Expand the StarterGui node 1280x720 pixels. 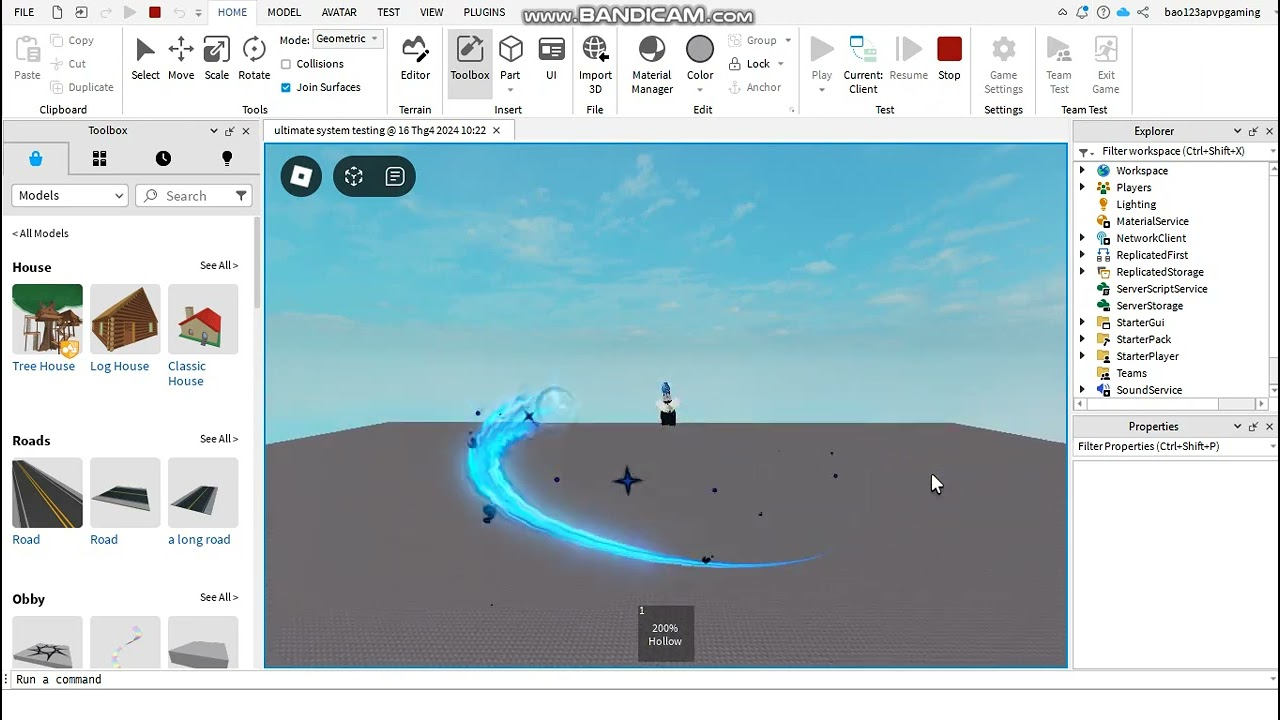[1082, 323]
